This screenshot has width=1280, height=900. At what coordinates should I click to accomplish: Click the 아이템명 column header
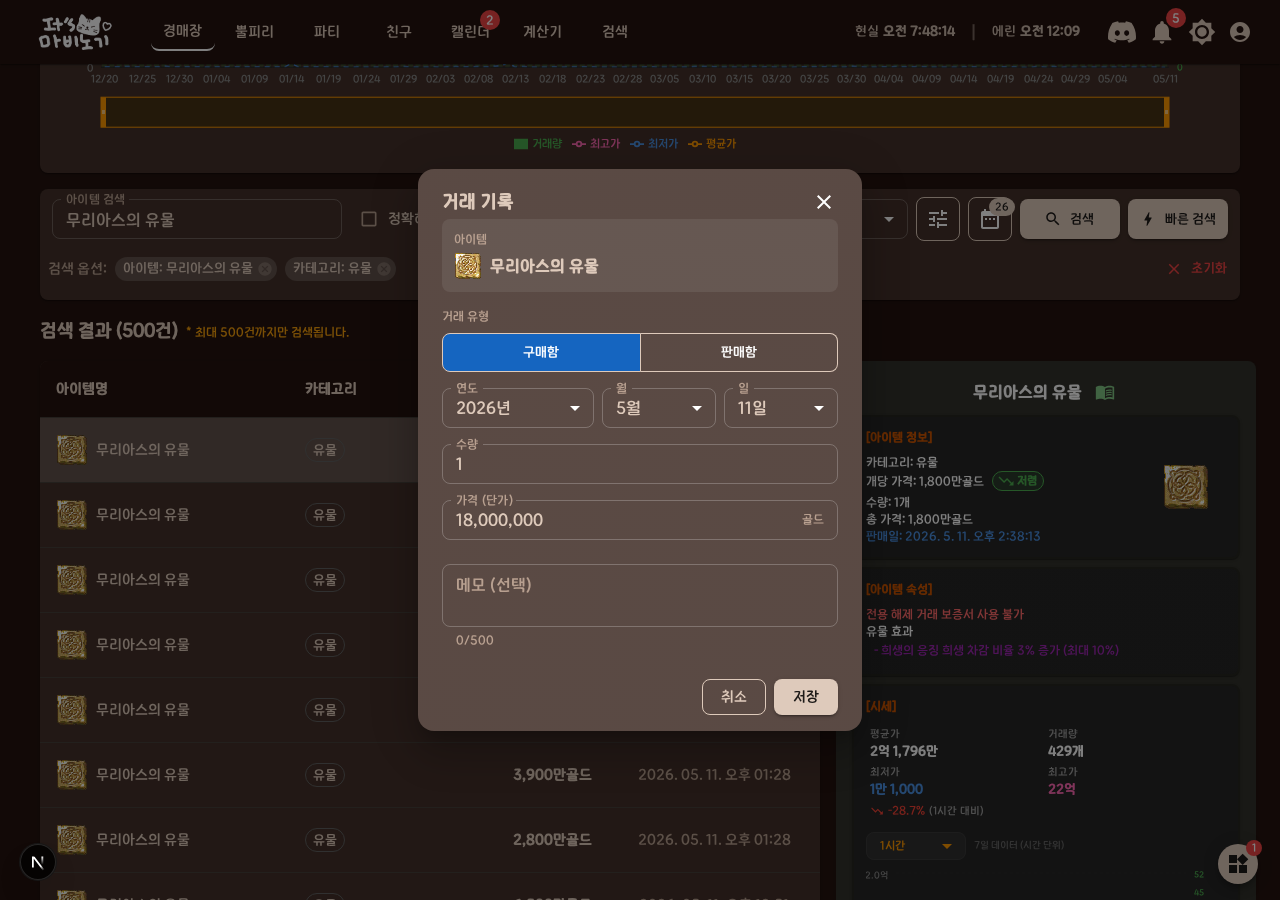click(x=82, y=389)
